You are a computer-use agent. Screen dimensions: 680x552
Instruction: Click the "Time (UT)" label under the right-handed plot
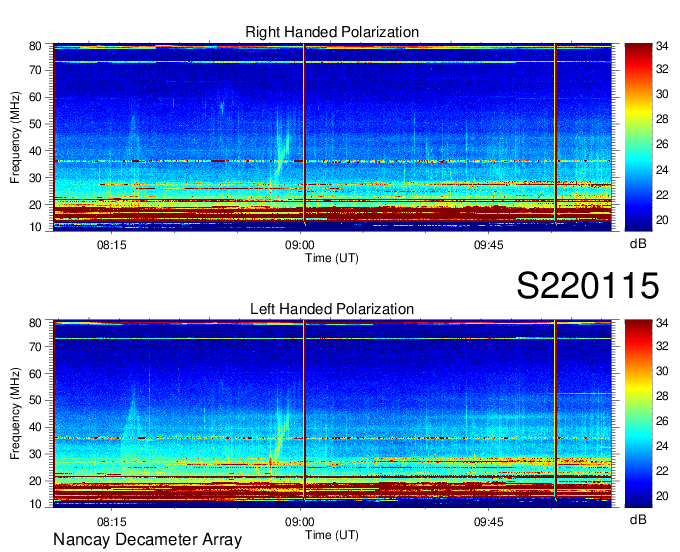point(332,258)
